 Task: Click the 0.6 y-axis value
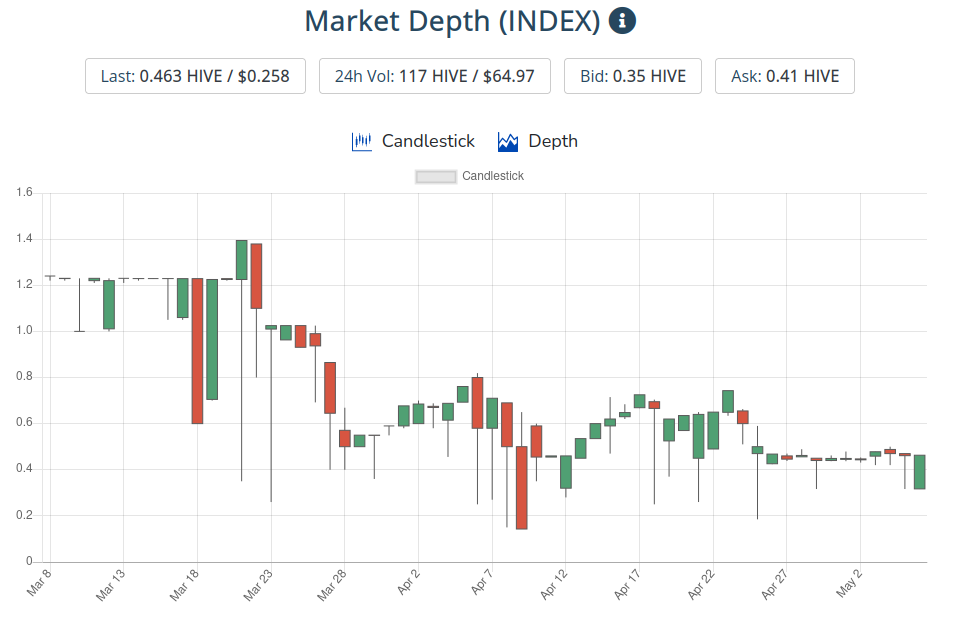point(24,422)
